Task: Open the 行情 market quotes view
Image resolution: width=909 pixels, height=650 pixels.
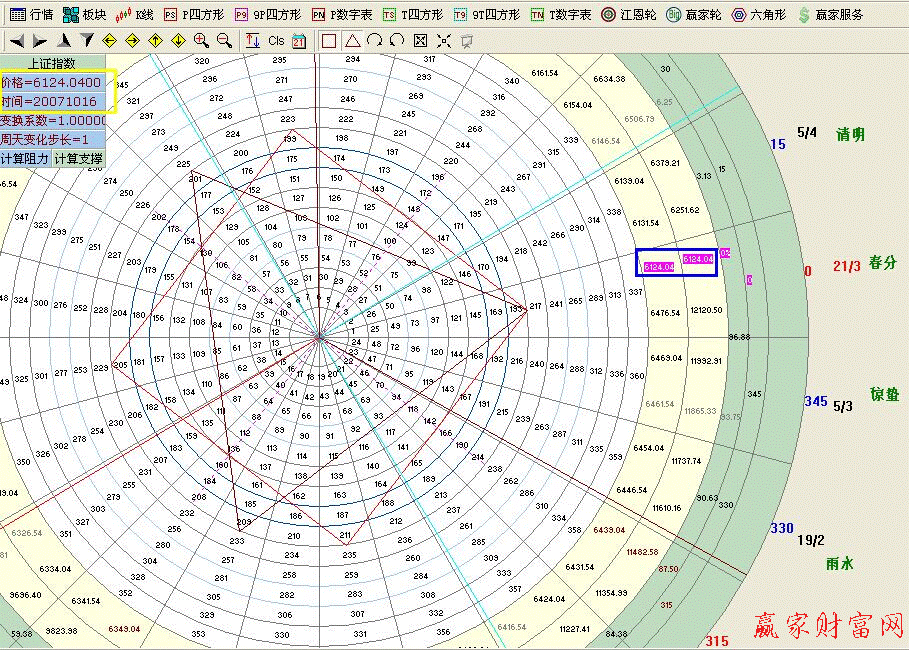Action: (x=31, y=15)
